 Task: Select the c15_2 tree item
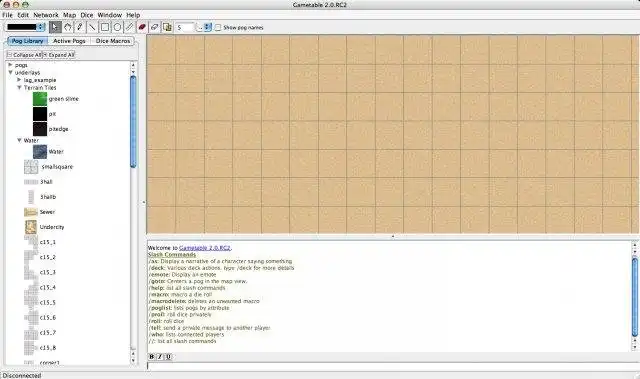(47, 257)
